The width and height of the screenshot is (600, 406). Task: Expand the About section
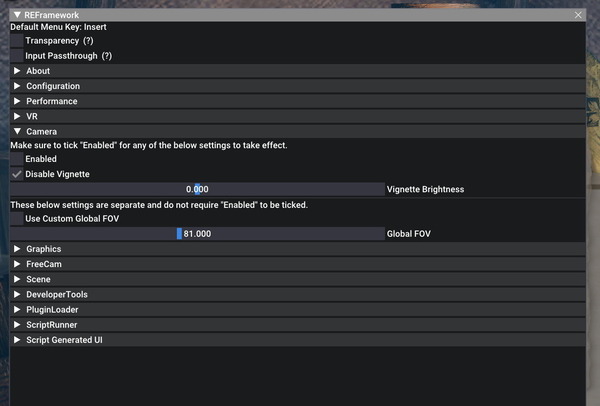298,71
